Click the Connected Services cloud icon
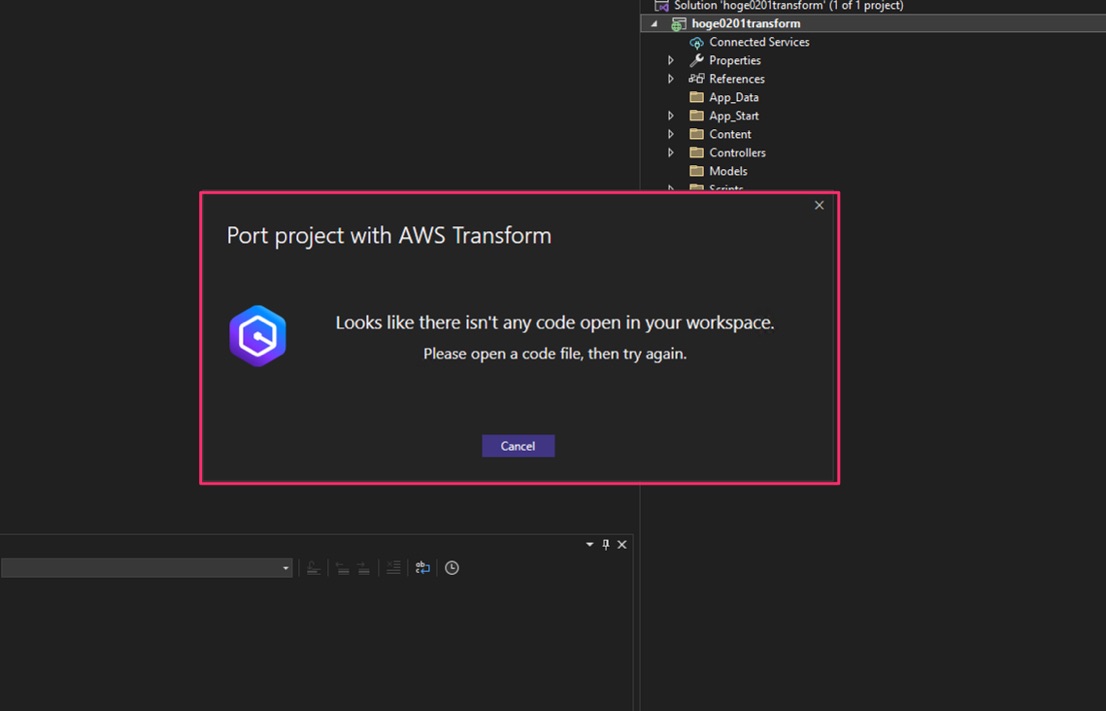 tap(696, 43)
